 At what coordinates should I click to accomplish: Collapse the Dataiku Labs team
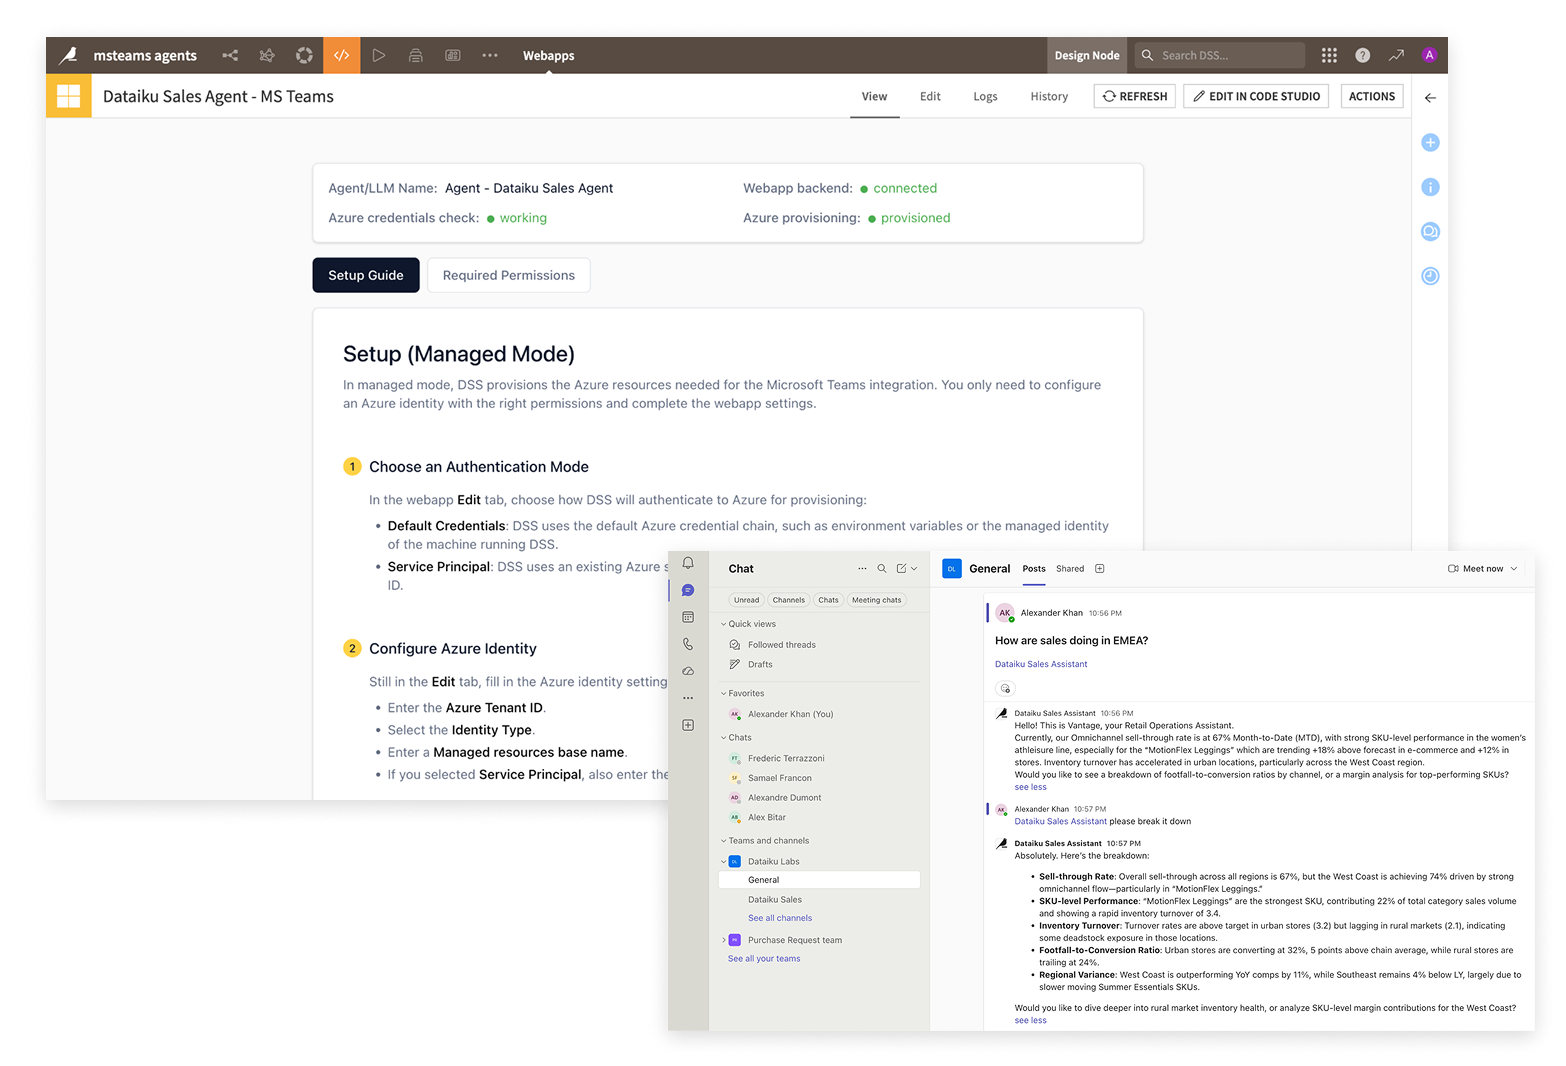724,861
